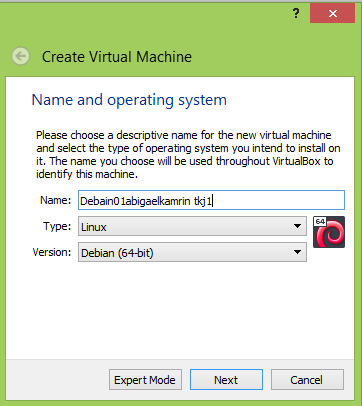Click the Next button
Screen dimensions: 362x406
coord(226,380)
